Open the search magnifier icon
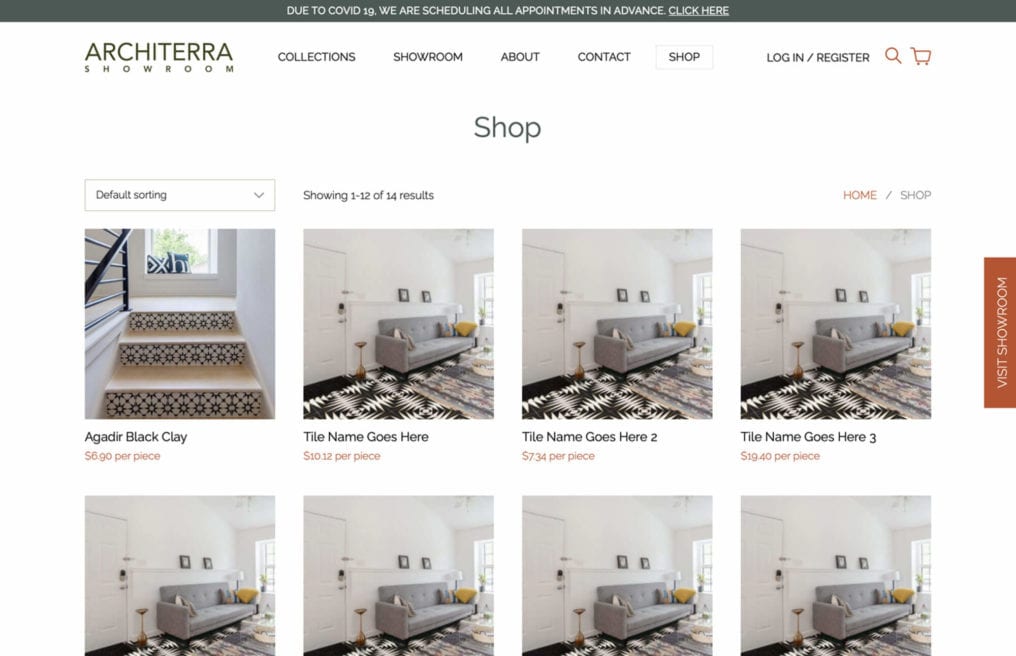The image size is (1016, 656). point(893,56)
